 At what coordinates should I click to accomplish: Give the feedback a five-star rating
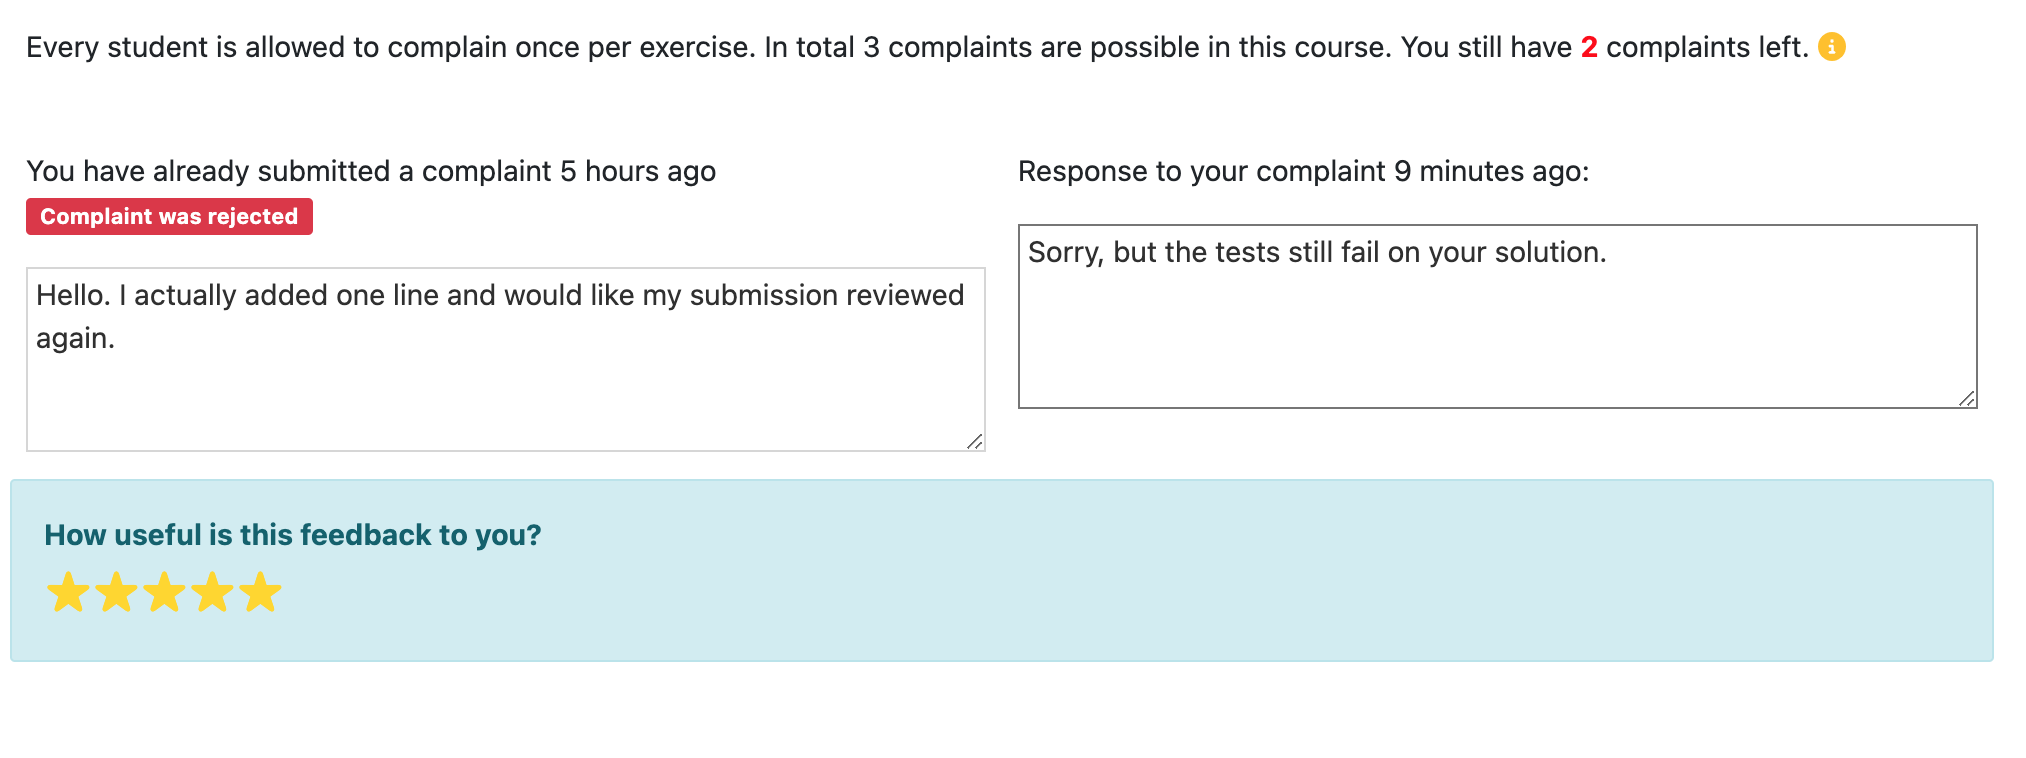[260, 592]
